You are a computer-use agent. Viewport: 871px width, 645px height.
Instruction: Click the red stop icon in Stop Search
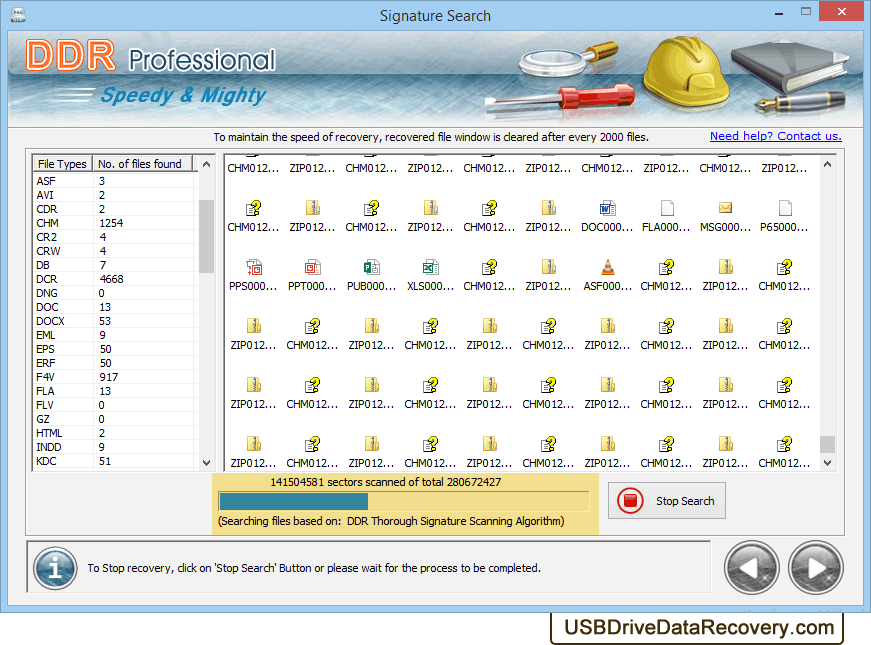pos(630,501)
